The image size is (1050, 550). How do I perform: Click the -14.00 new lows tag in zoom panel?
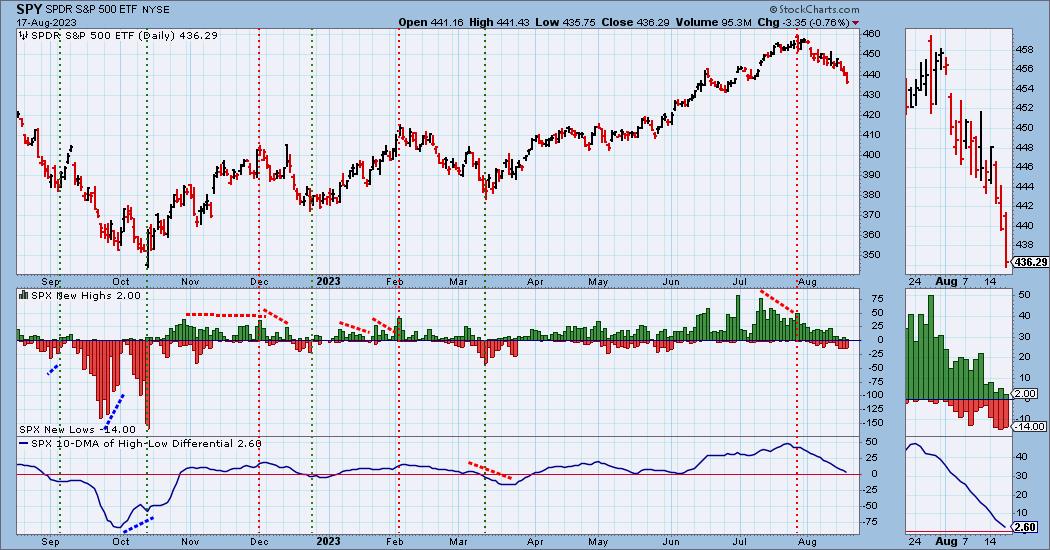1030,427
